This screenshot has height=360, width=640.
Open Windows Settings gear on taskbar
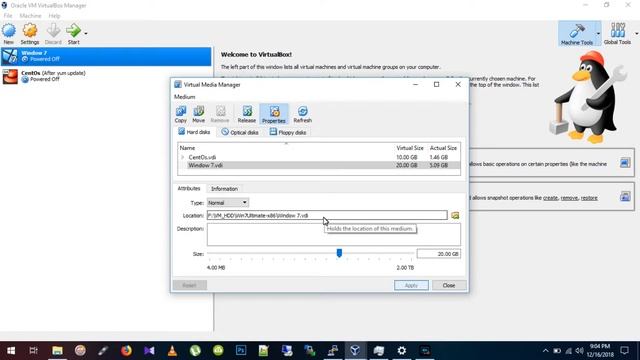pos(402,351)
